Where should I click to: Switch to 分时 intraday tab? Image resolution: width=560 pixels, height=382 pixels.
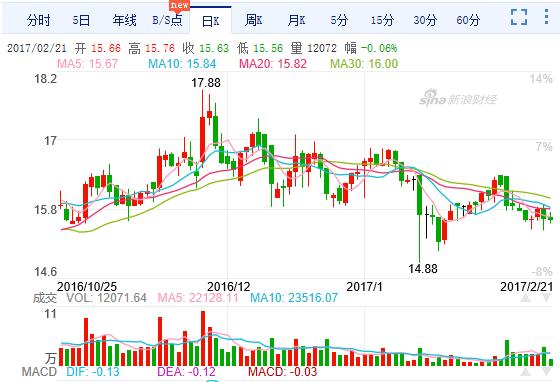tap(39, 20)
